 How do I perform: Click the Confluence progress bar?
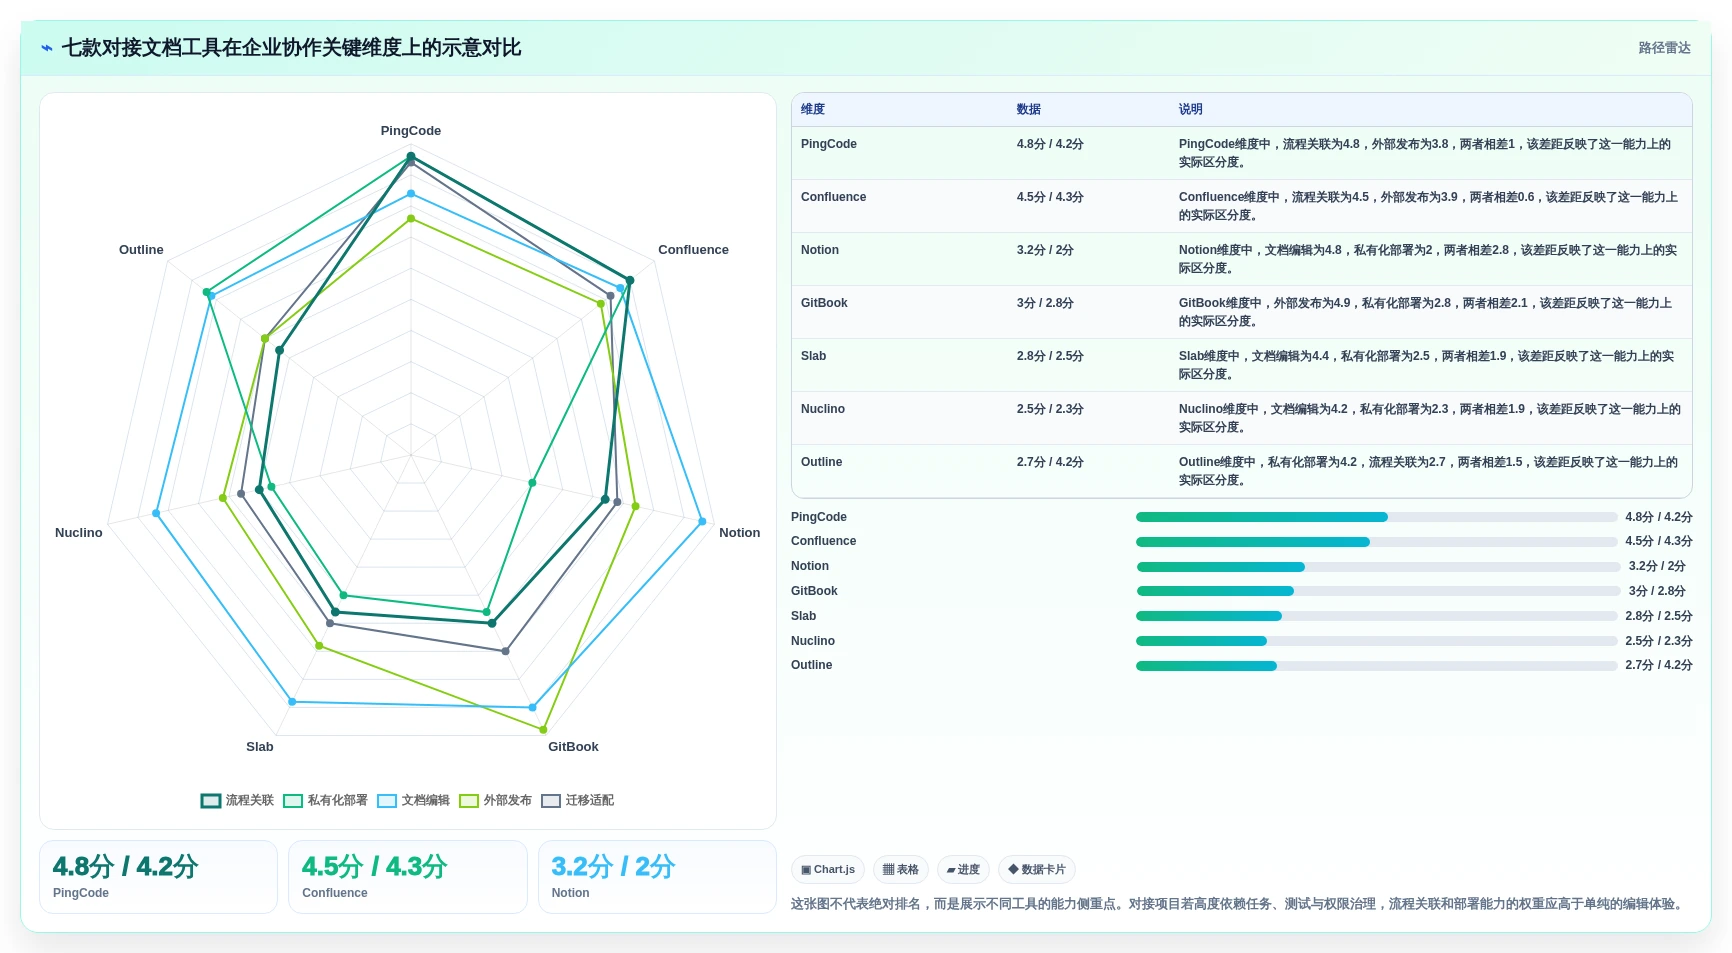coord(1376,542)
